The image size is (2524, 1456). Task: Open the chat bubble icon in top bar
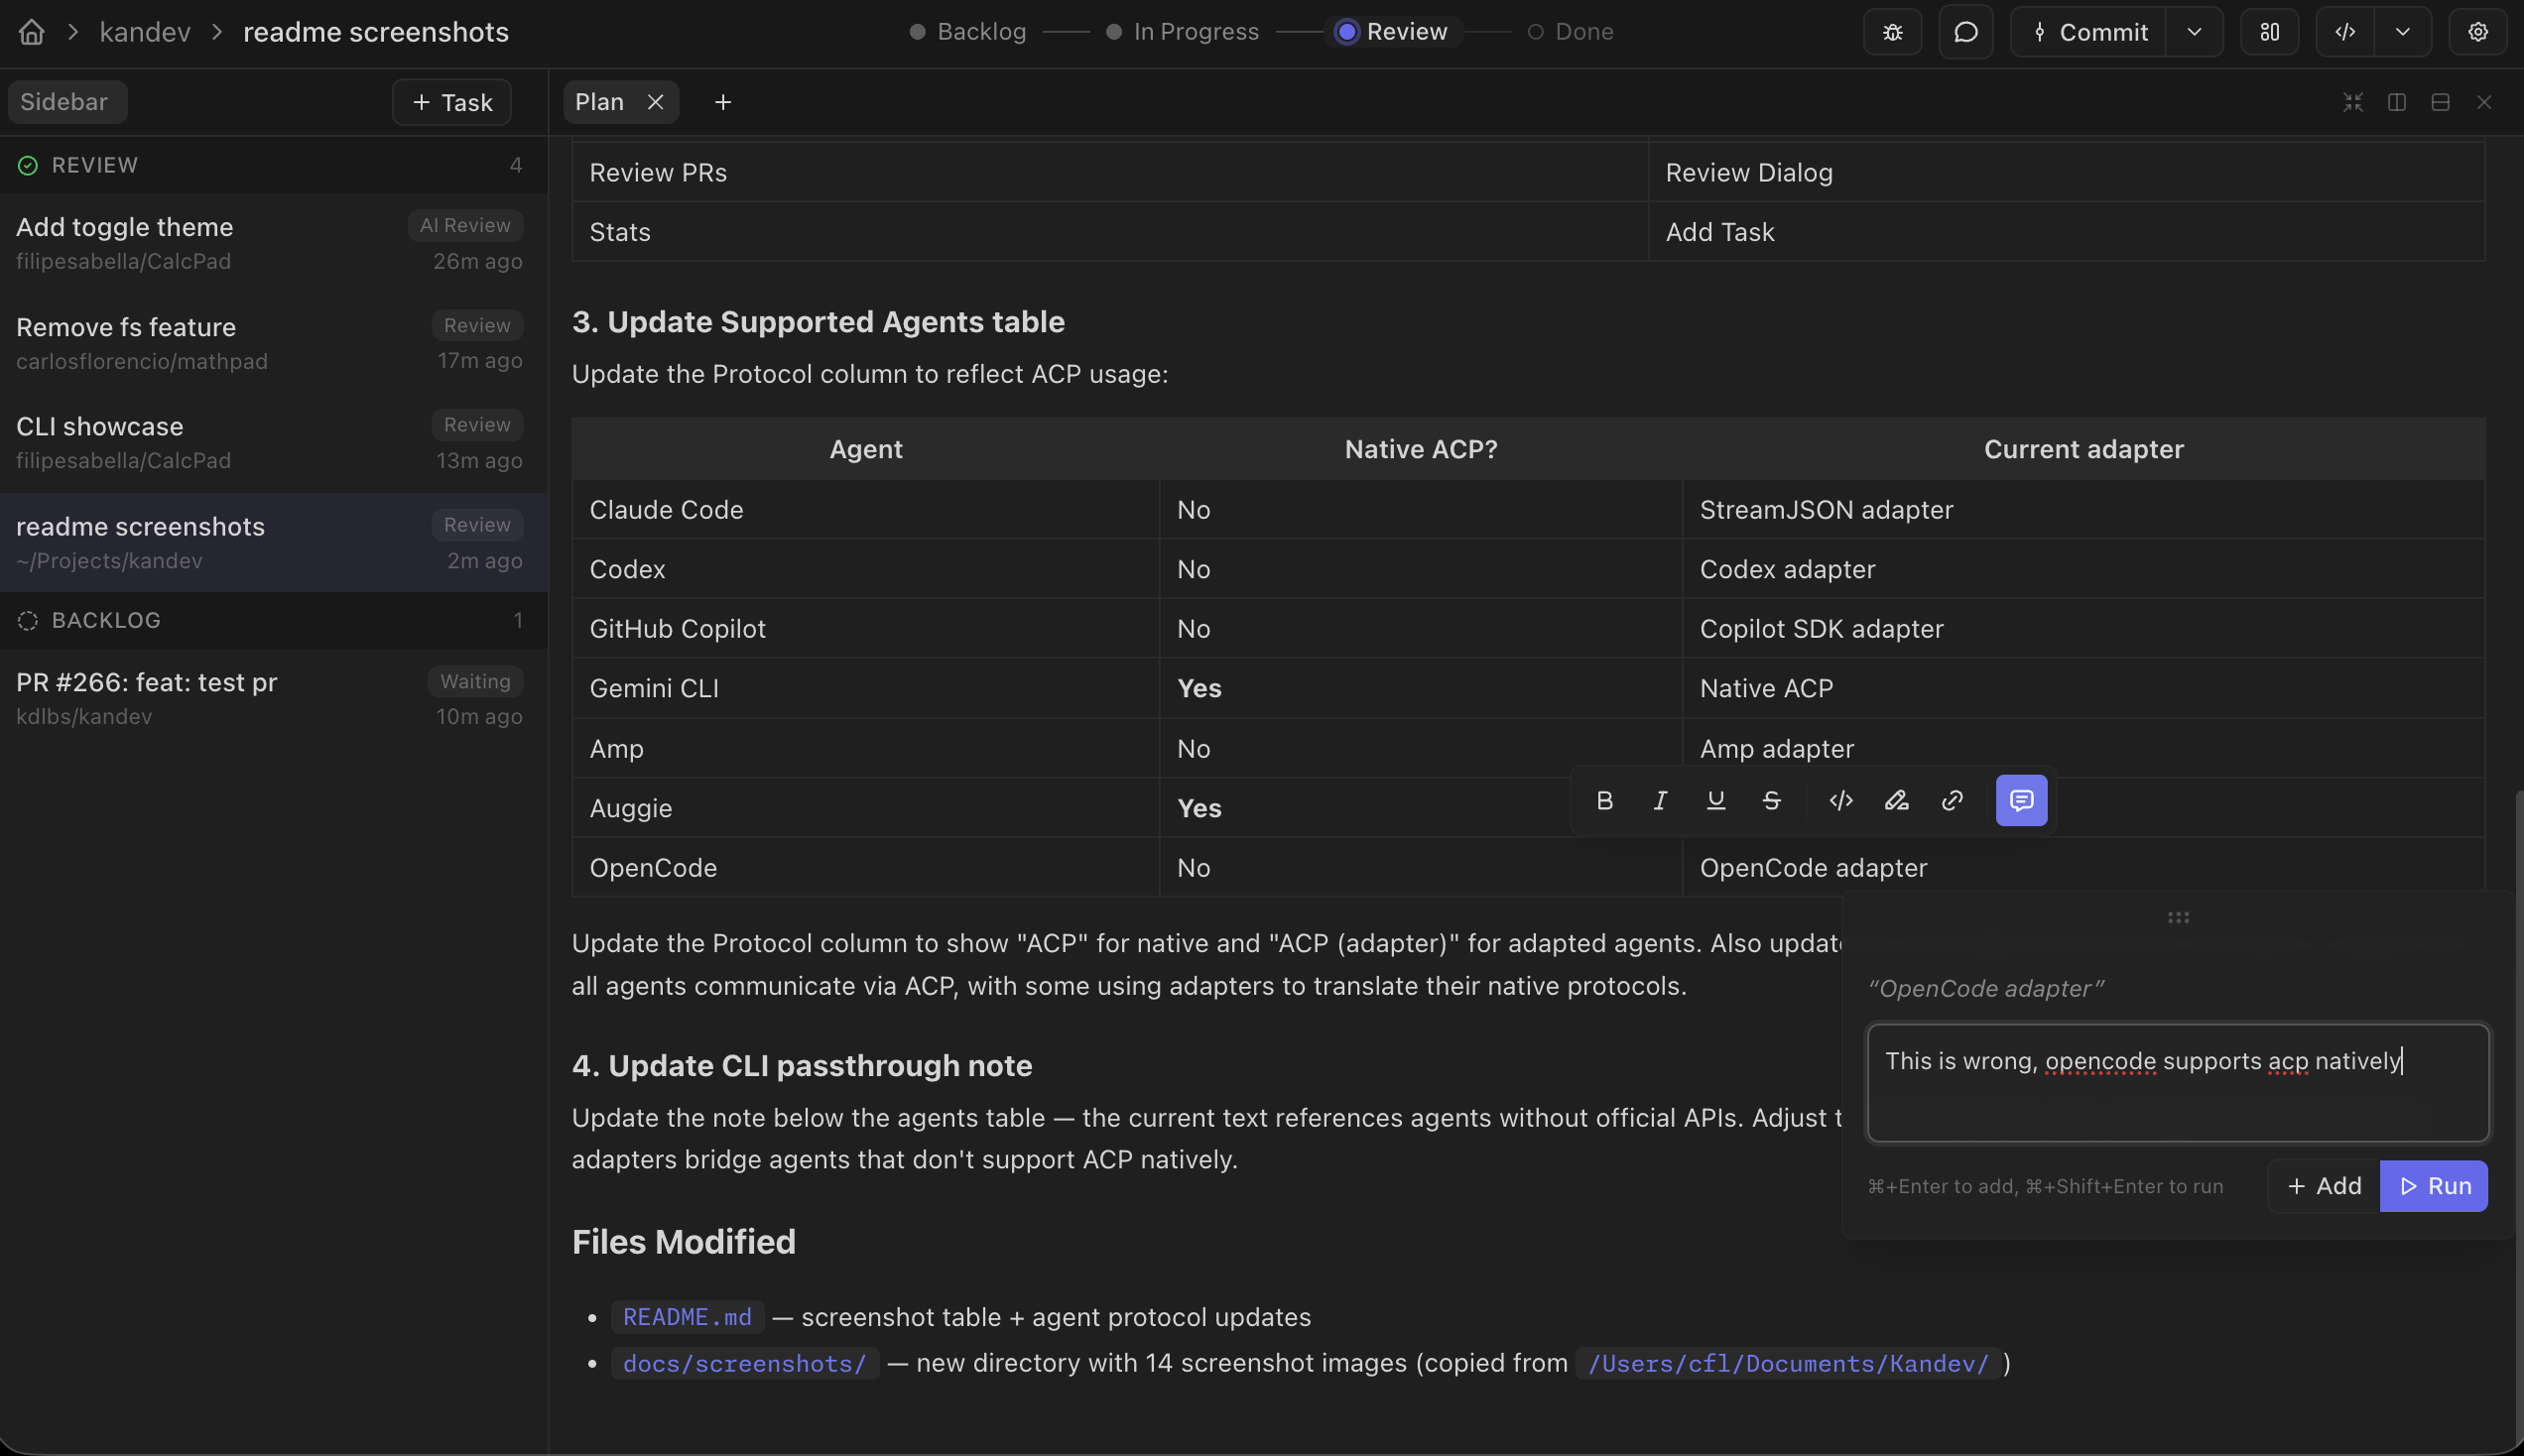[1965, 32]
